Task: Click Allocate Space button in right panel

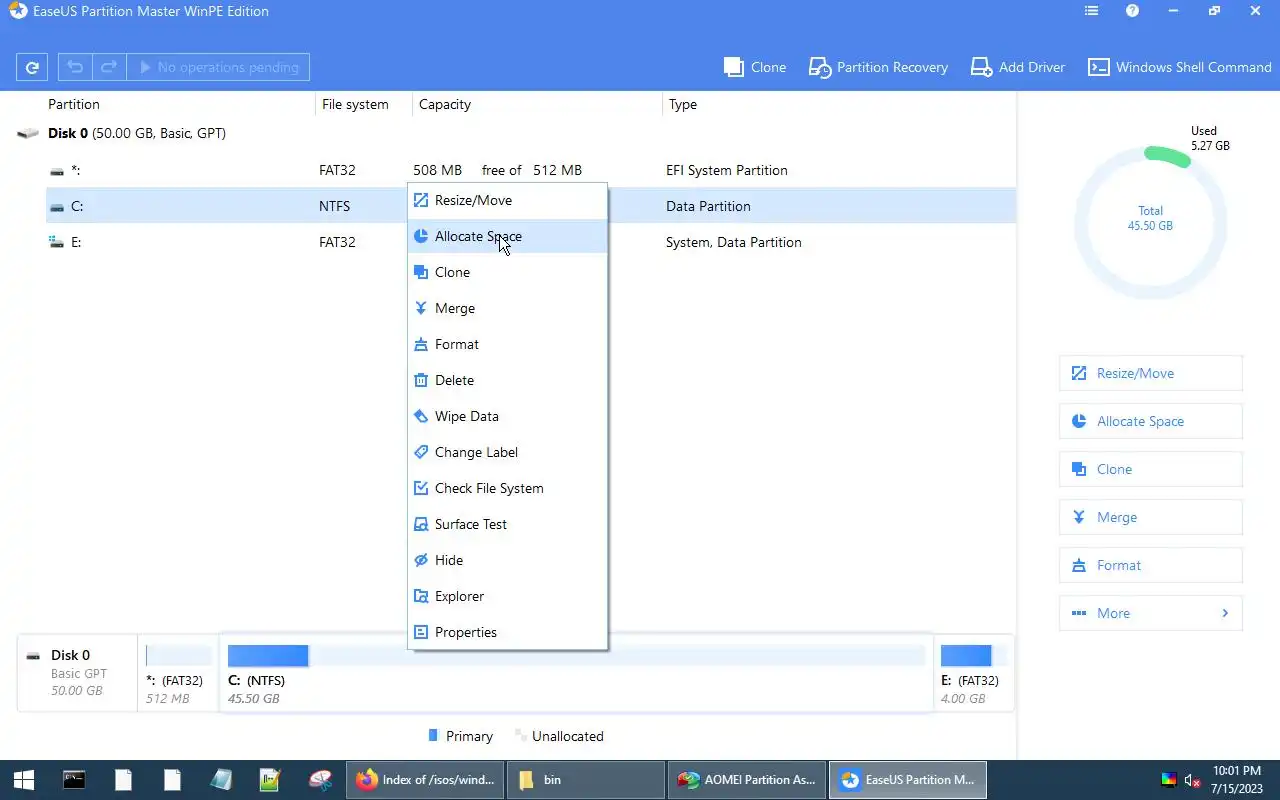Action: point(1150,421)
